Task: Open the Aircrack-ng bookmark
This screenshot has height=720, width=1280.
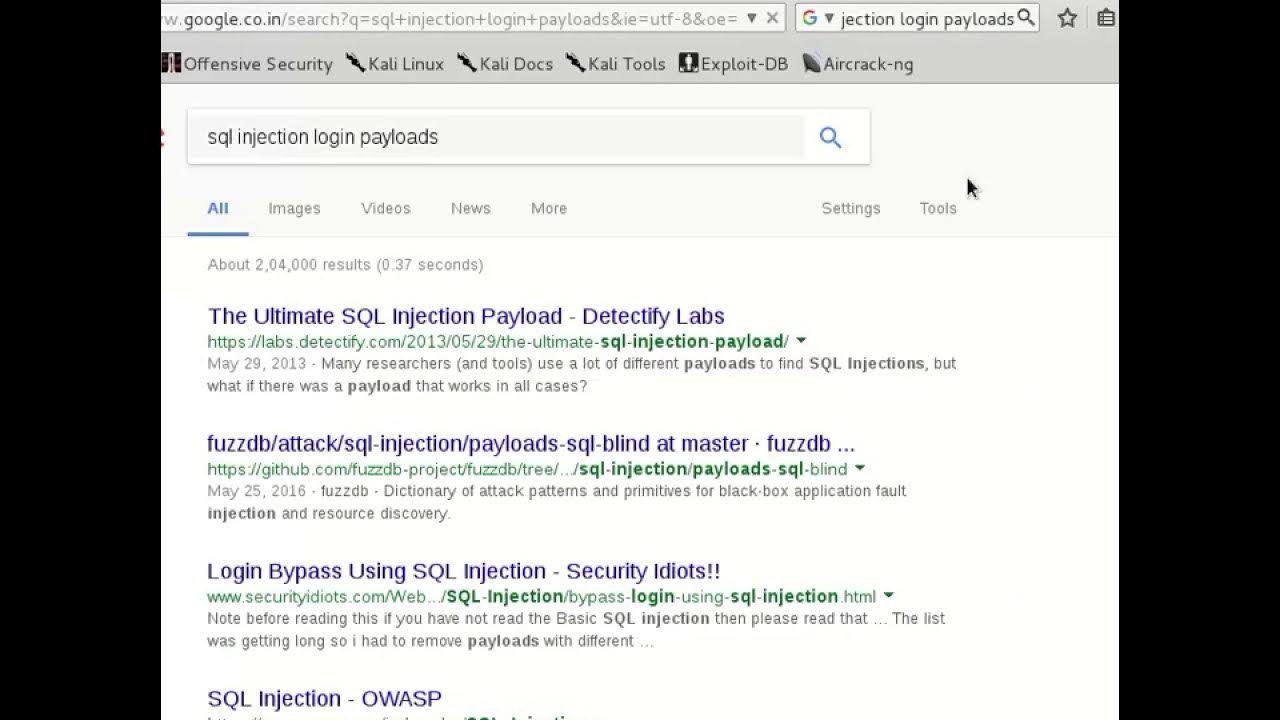Action: pos(857,64)
